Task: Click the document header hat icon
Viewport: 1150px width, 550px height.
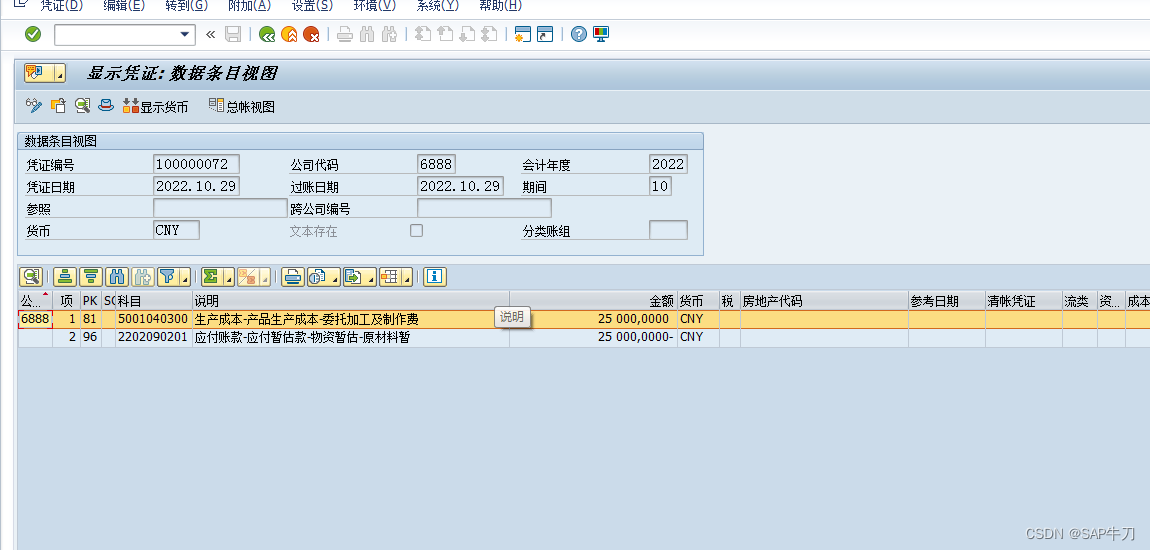Action: [x=106, y=106]
